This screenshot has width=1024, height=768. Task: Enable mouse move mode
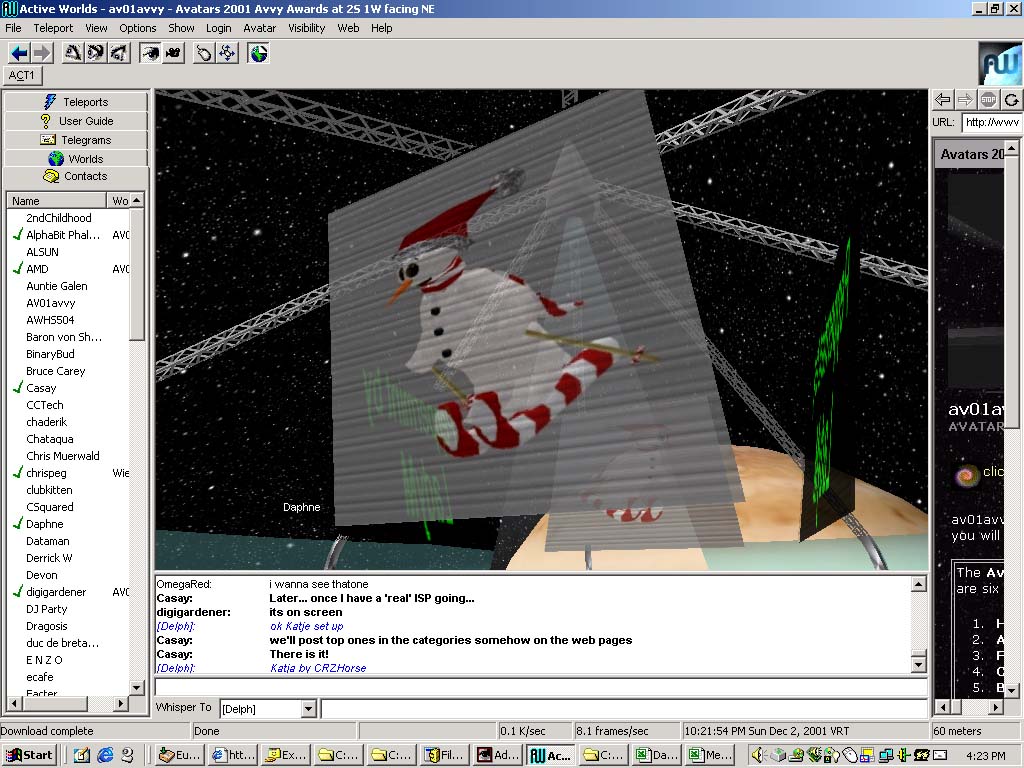pyautogui.click(x=204, y=53)
